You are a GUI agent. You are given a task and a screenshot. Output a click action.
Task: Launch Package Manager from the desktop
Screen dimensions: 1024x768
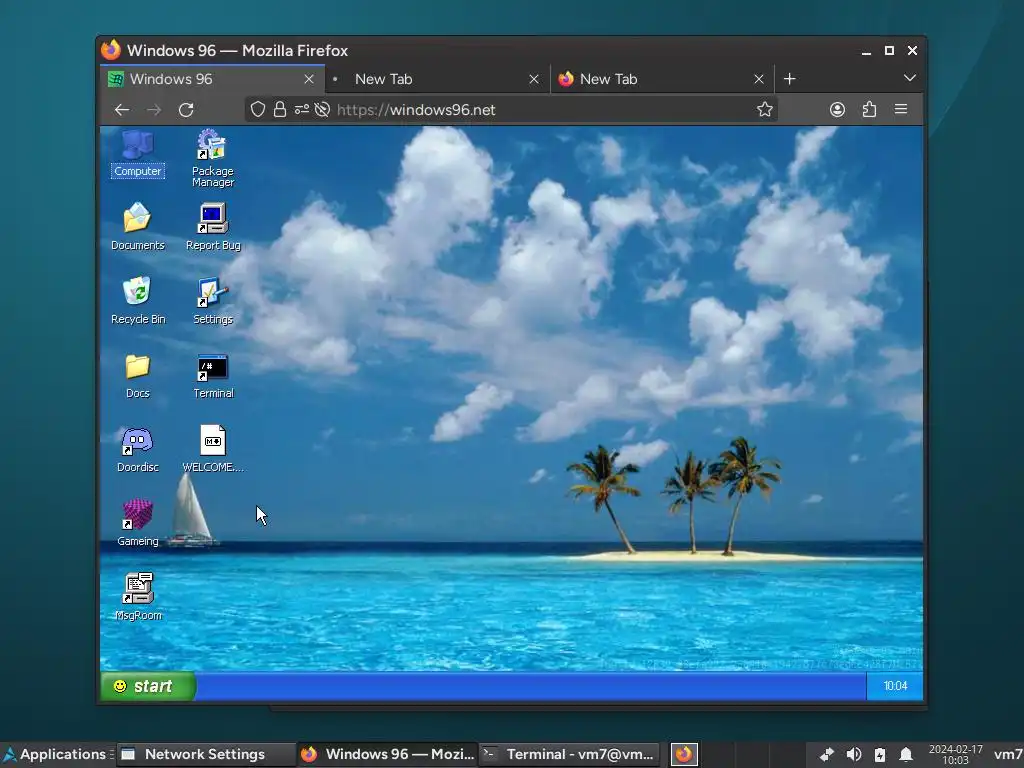pos(213,159)
